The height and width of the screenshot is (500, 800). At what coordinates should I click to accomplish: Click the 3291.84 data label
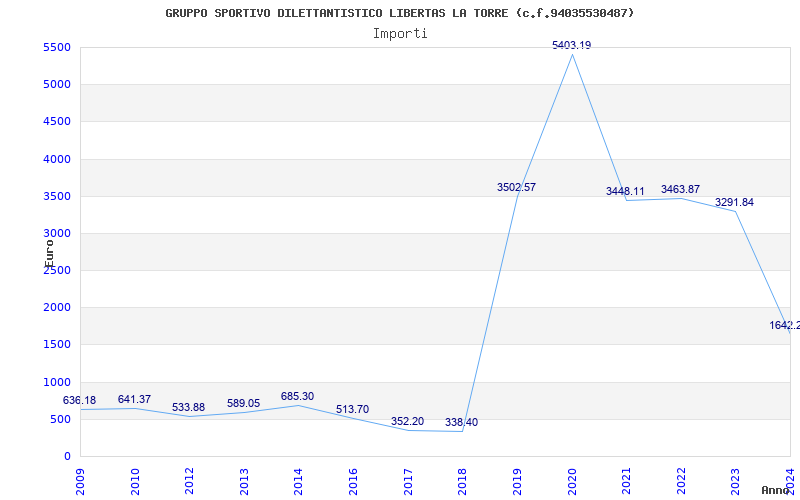tap(734, 203)
